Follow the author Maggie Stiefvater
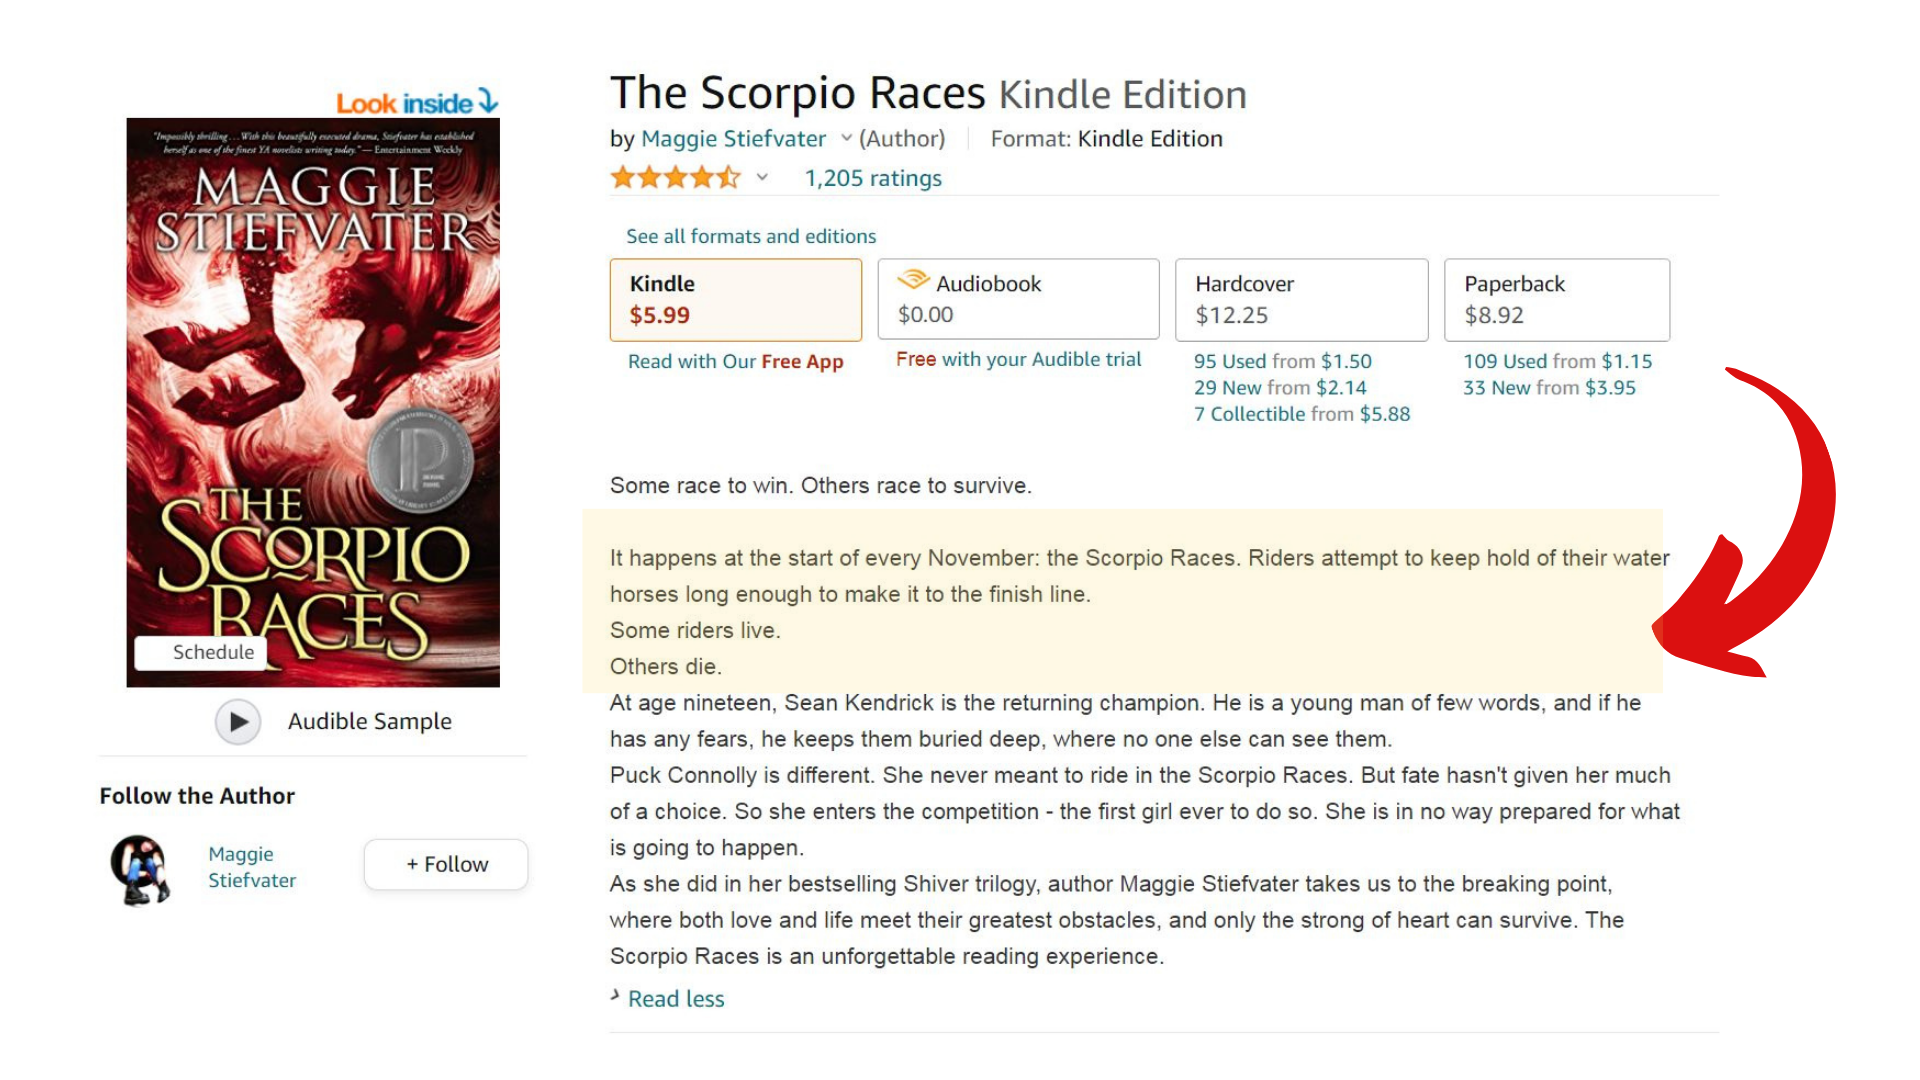1920x1080 pixels. click(446, 864)
